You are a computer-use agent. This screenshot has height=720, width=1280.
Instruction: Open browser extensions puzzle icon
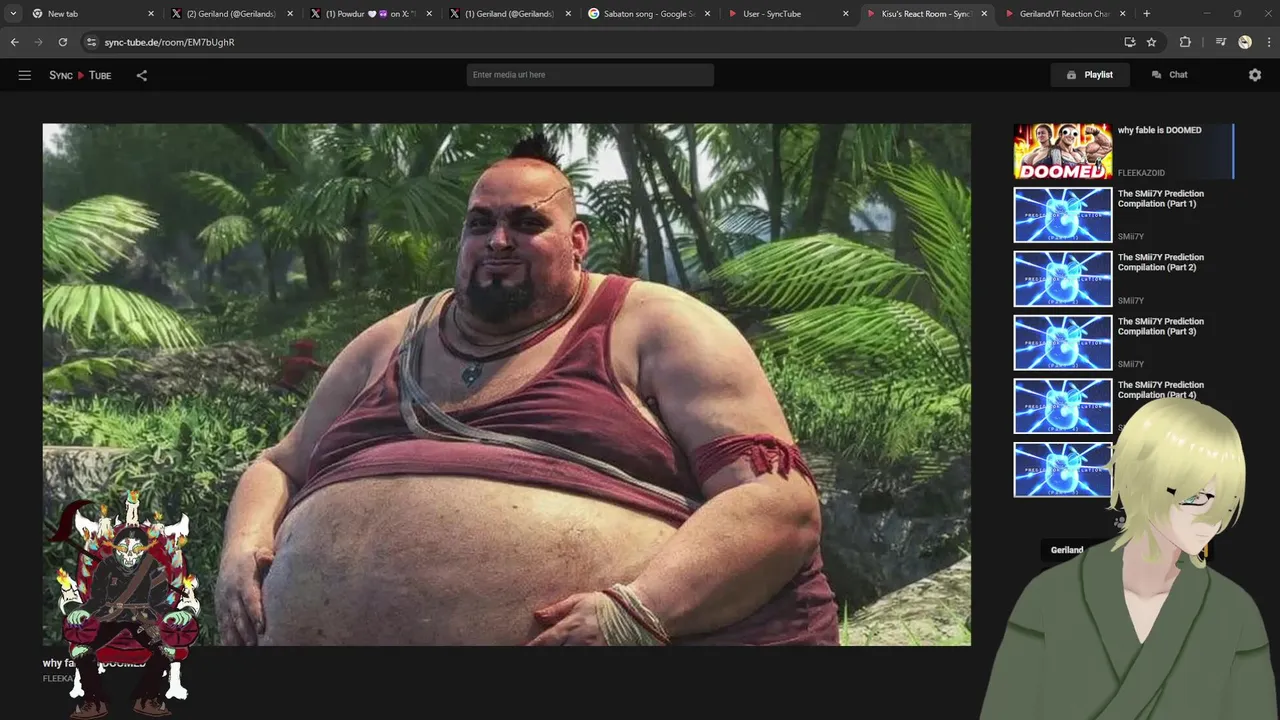pyautogui.click(x=1185, y=42)
